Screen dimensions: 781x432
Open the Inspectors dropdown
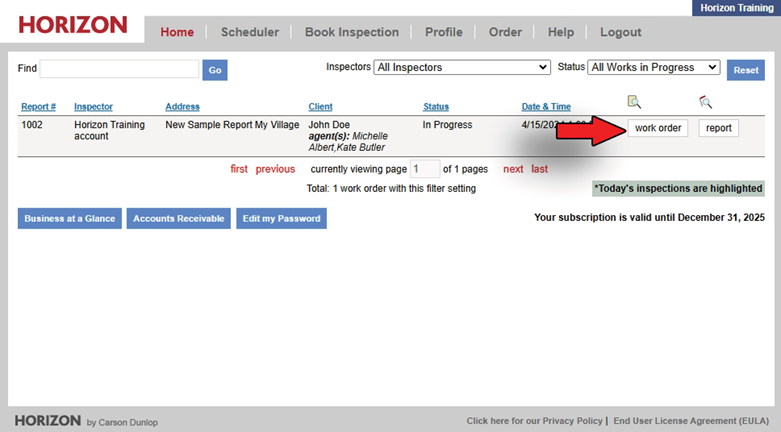[461, 68]
